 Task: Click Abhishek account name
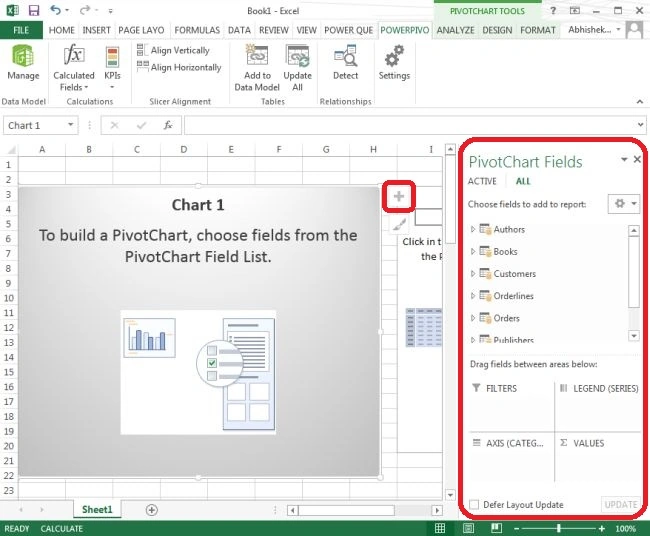(x=589, y=29)
